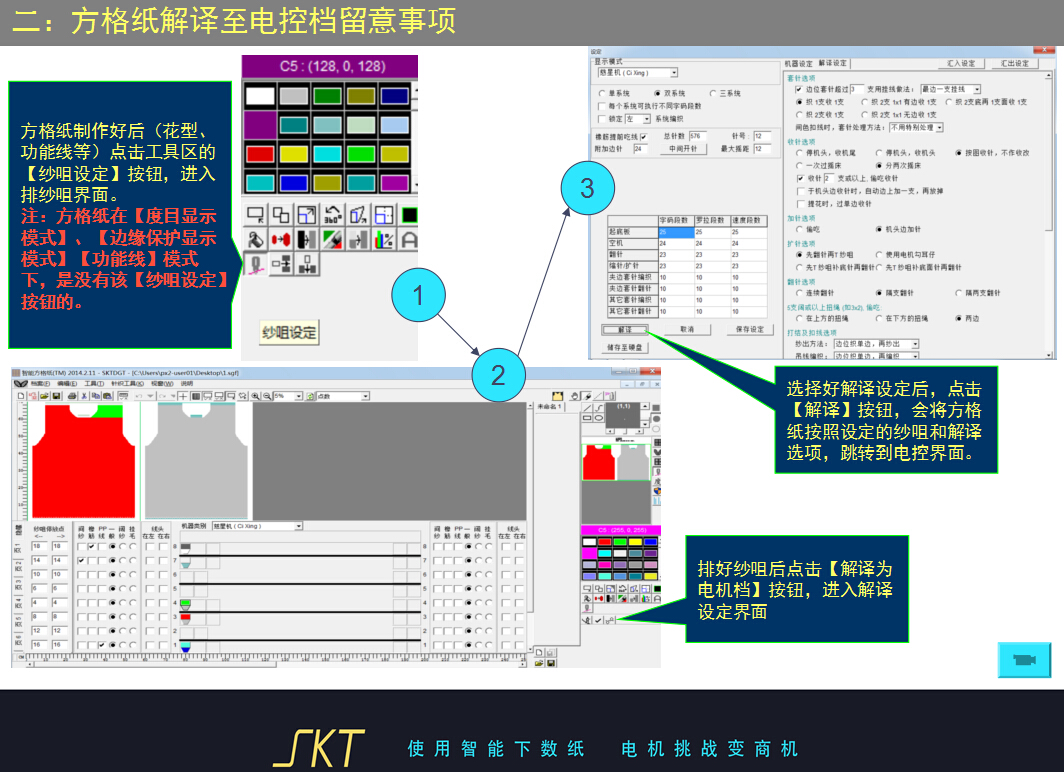Switch to the 解译设定 tab
1064x772 pixels.
coord(832,63)
